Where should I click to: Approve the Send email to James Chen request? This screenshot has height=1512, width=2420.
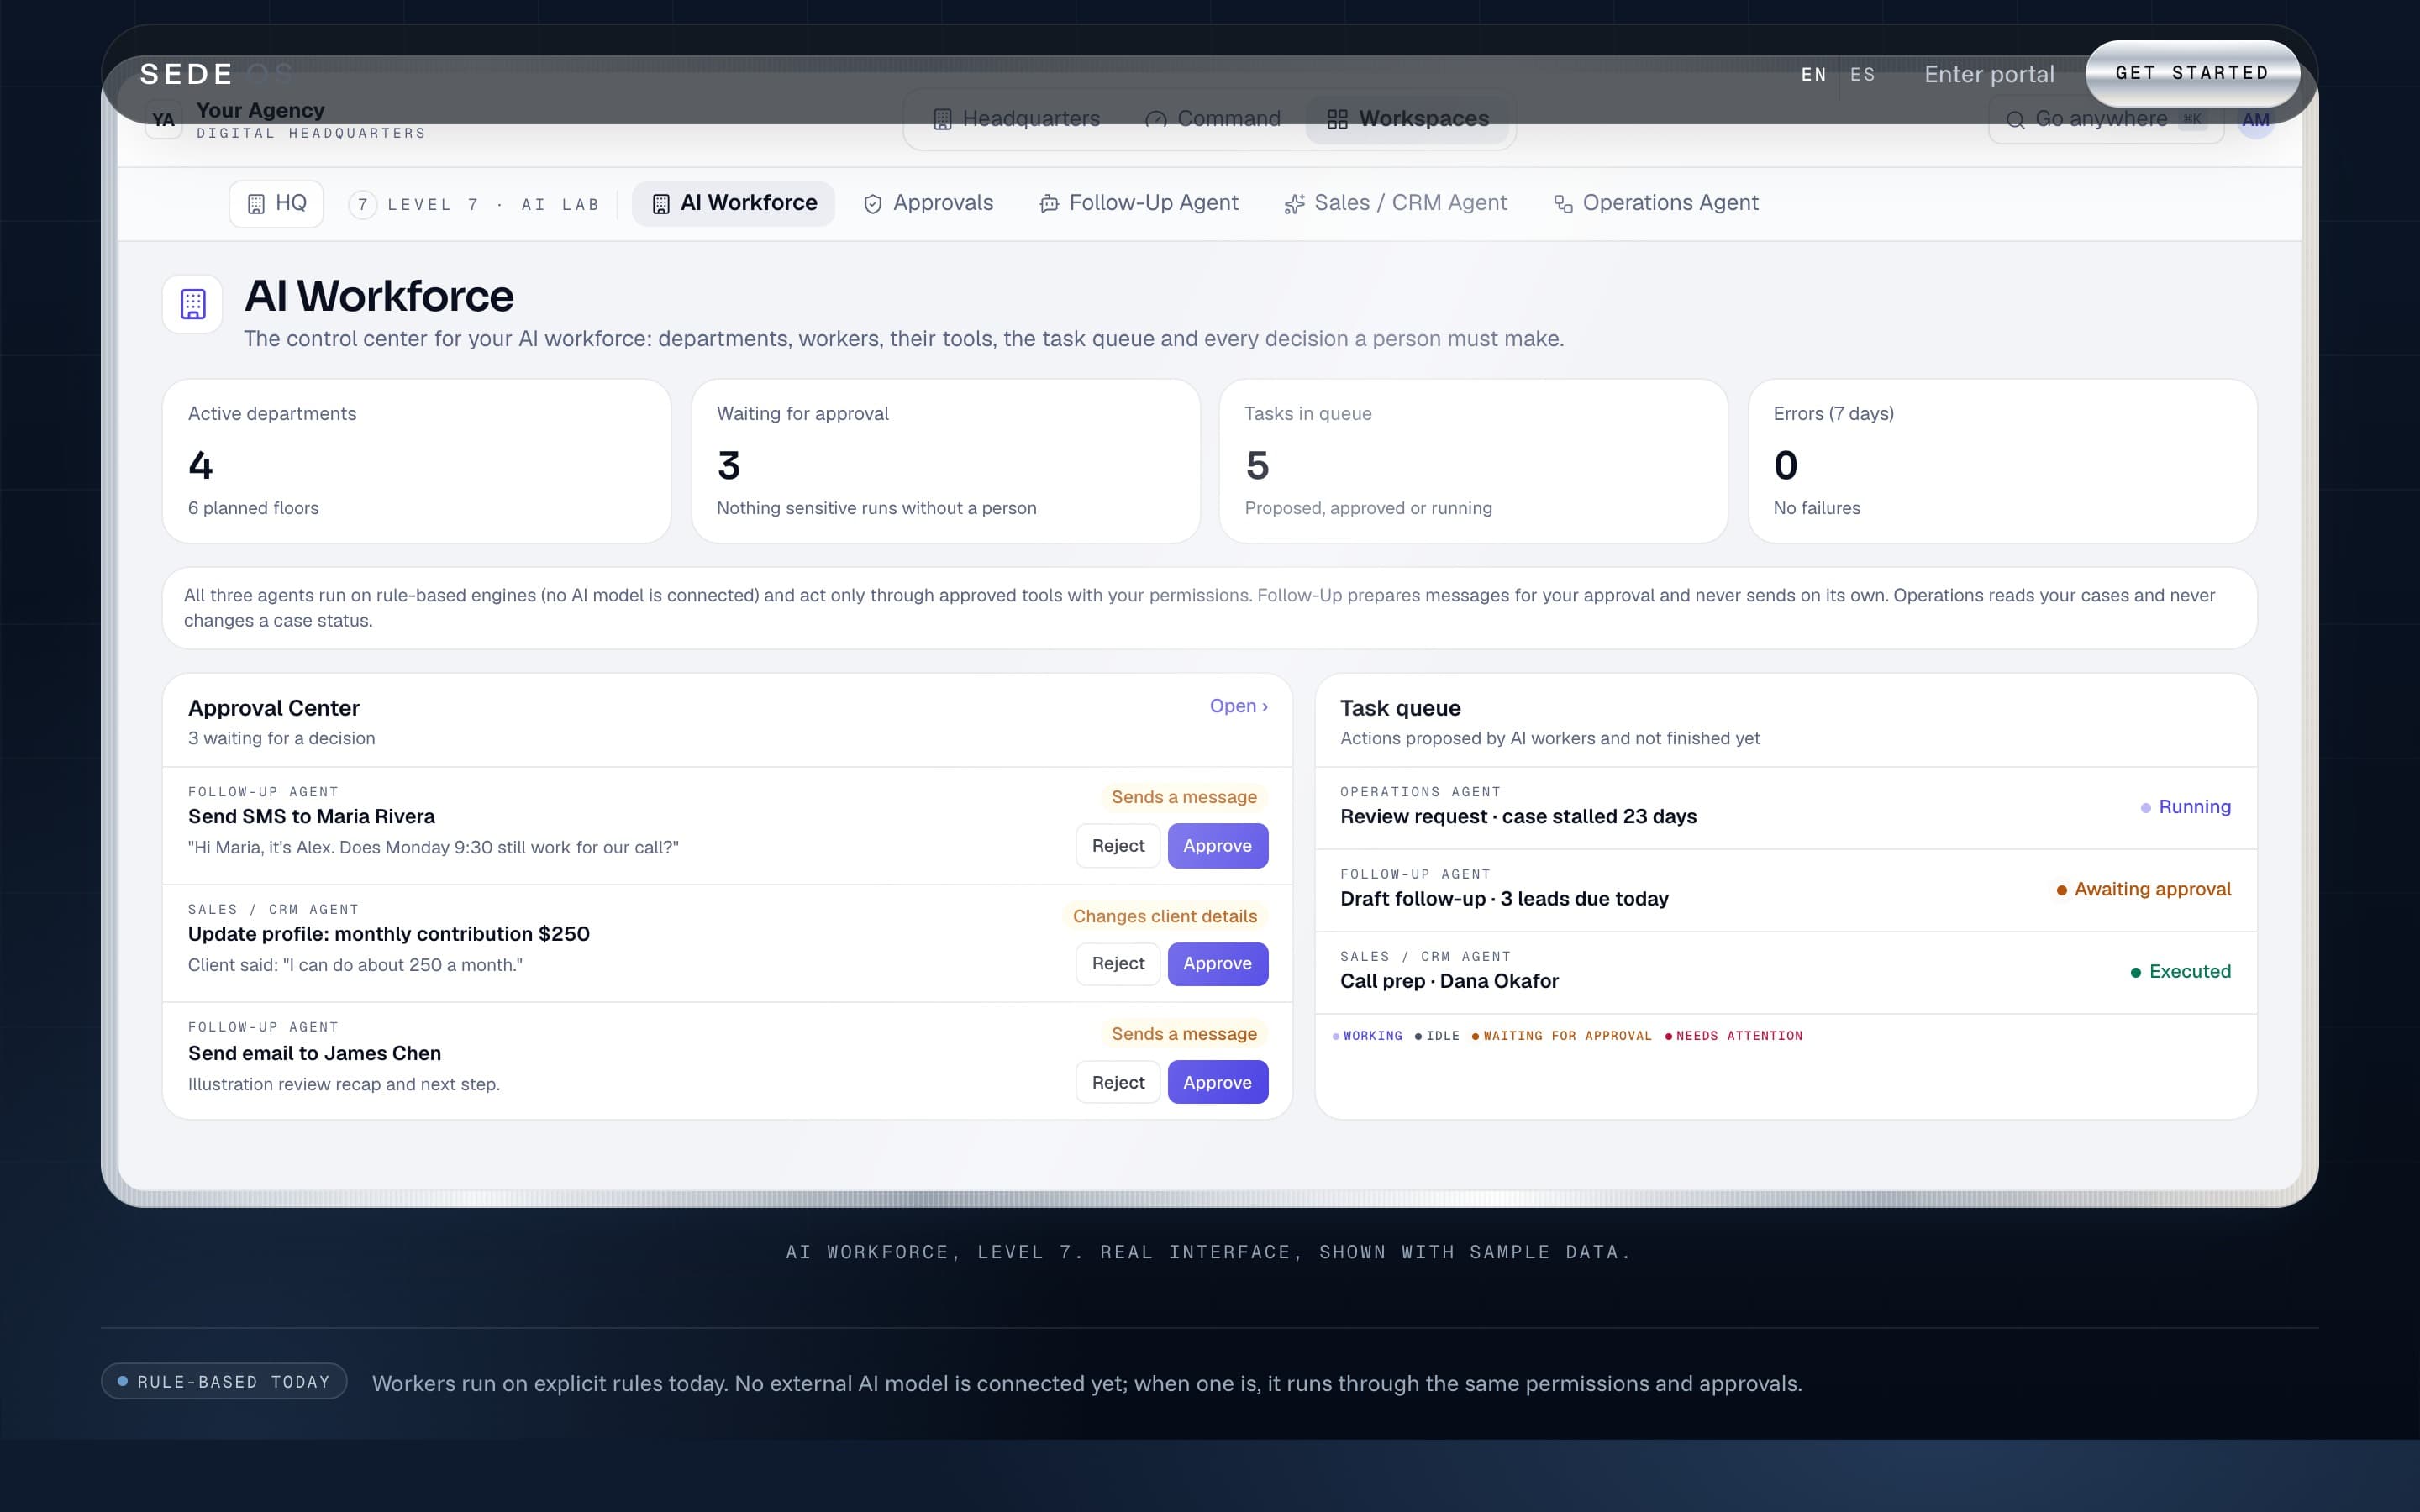(x=1217, y=1082)
